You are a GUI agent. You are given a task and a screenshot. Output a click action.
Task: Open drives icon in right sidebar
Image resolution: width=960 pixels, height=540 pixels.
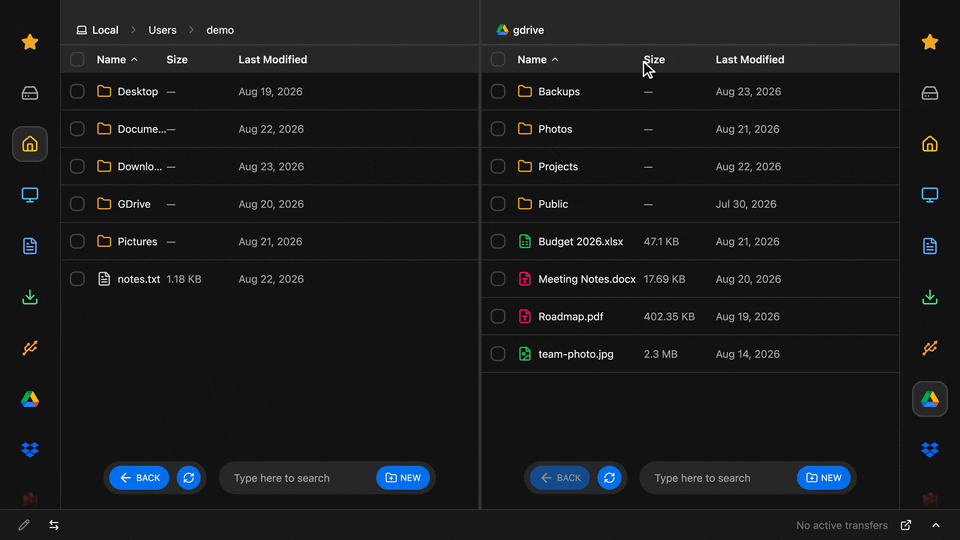click(x=930, y=93)
